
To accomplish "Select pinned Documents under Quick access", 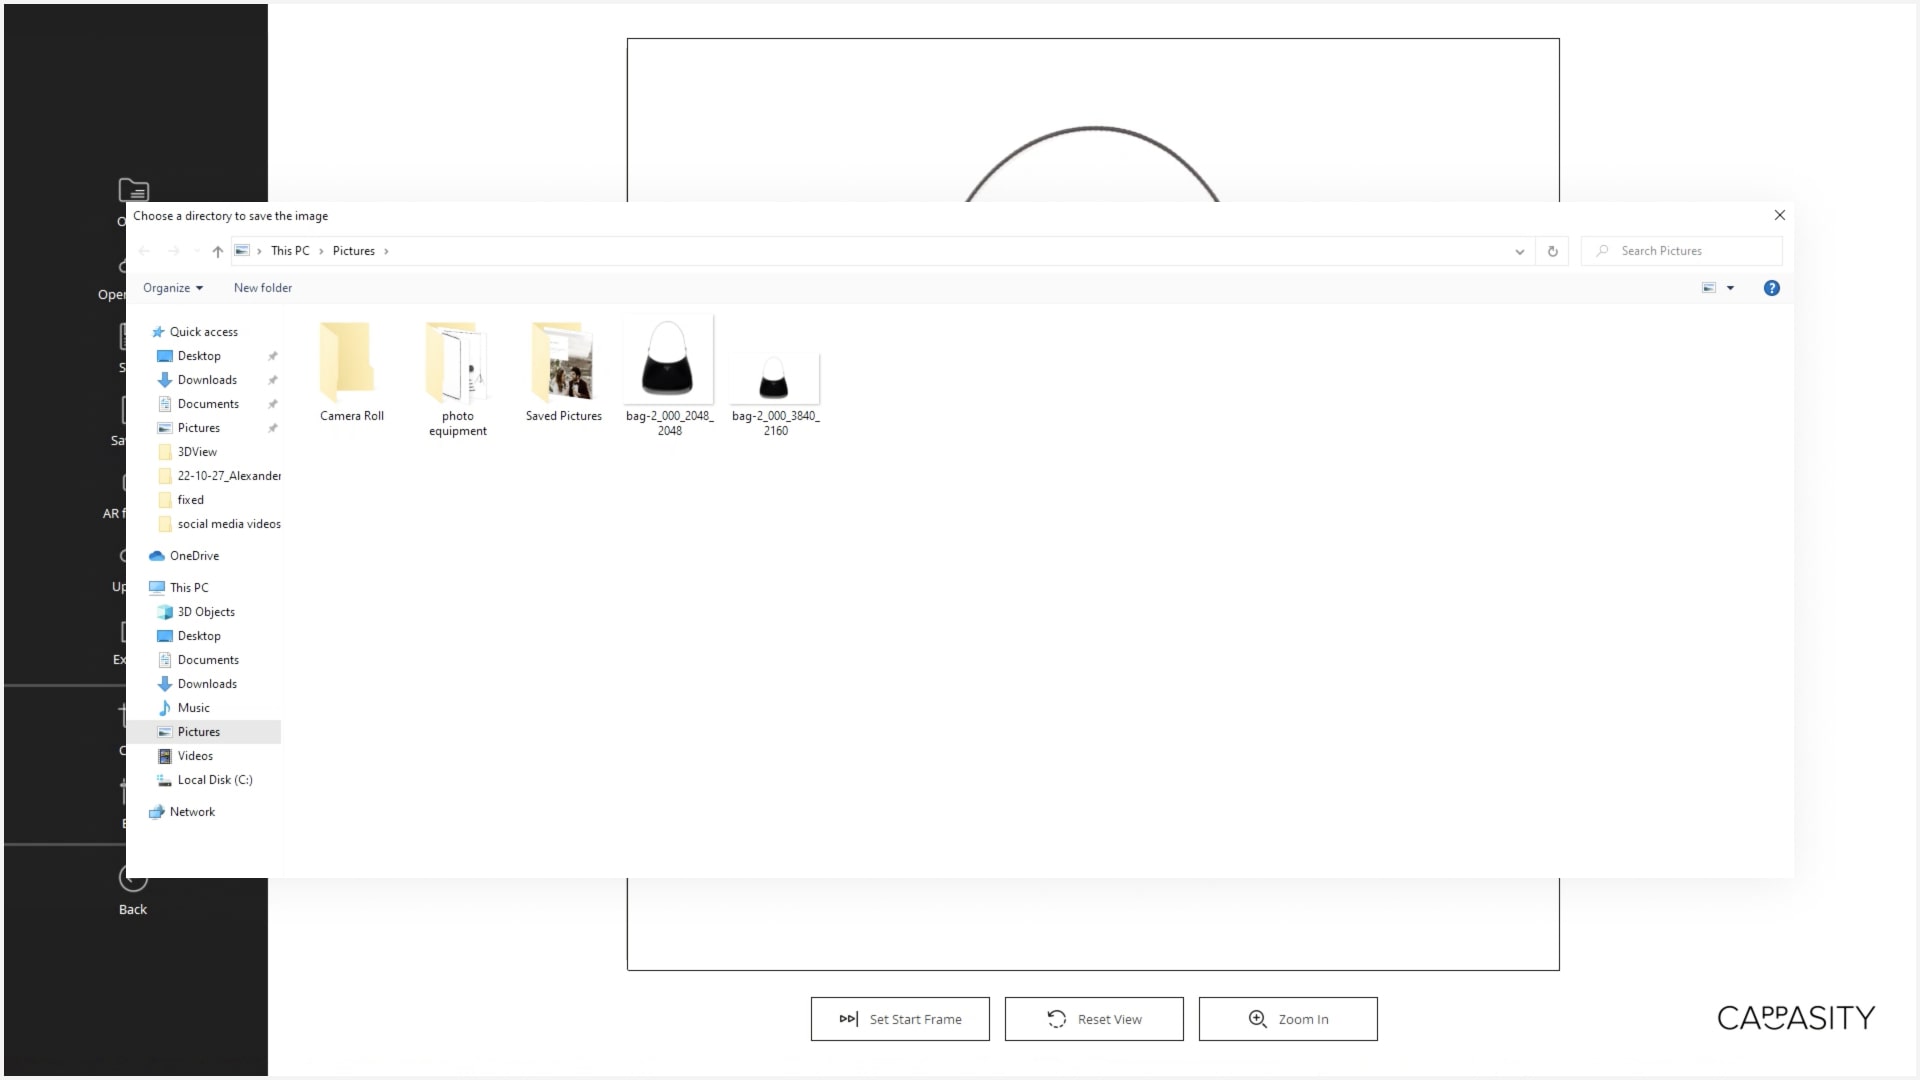I will [208, 404].
